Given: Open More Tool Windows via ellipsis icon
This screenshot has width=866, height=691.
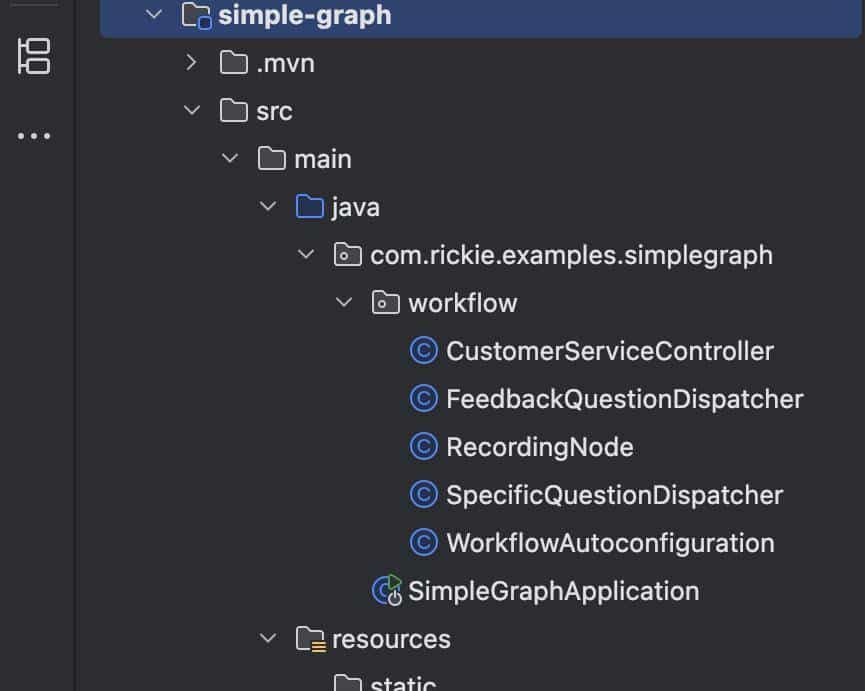Looking at the screenshot, I should [35, 135].
